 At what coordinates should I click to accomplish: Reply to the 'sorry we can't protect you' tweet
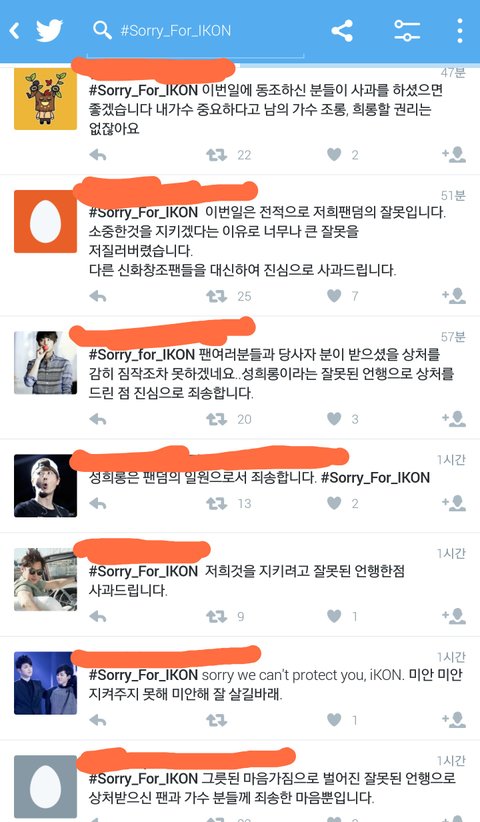[98, 720]
